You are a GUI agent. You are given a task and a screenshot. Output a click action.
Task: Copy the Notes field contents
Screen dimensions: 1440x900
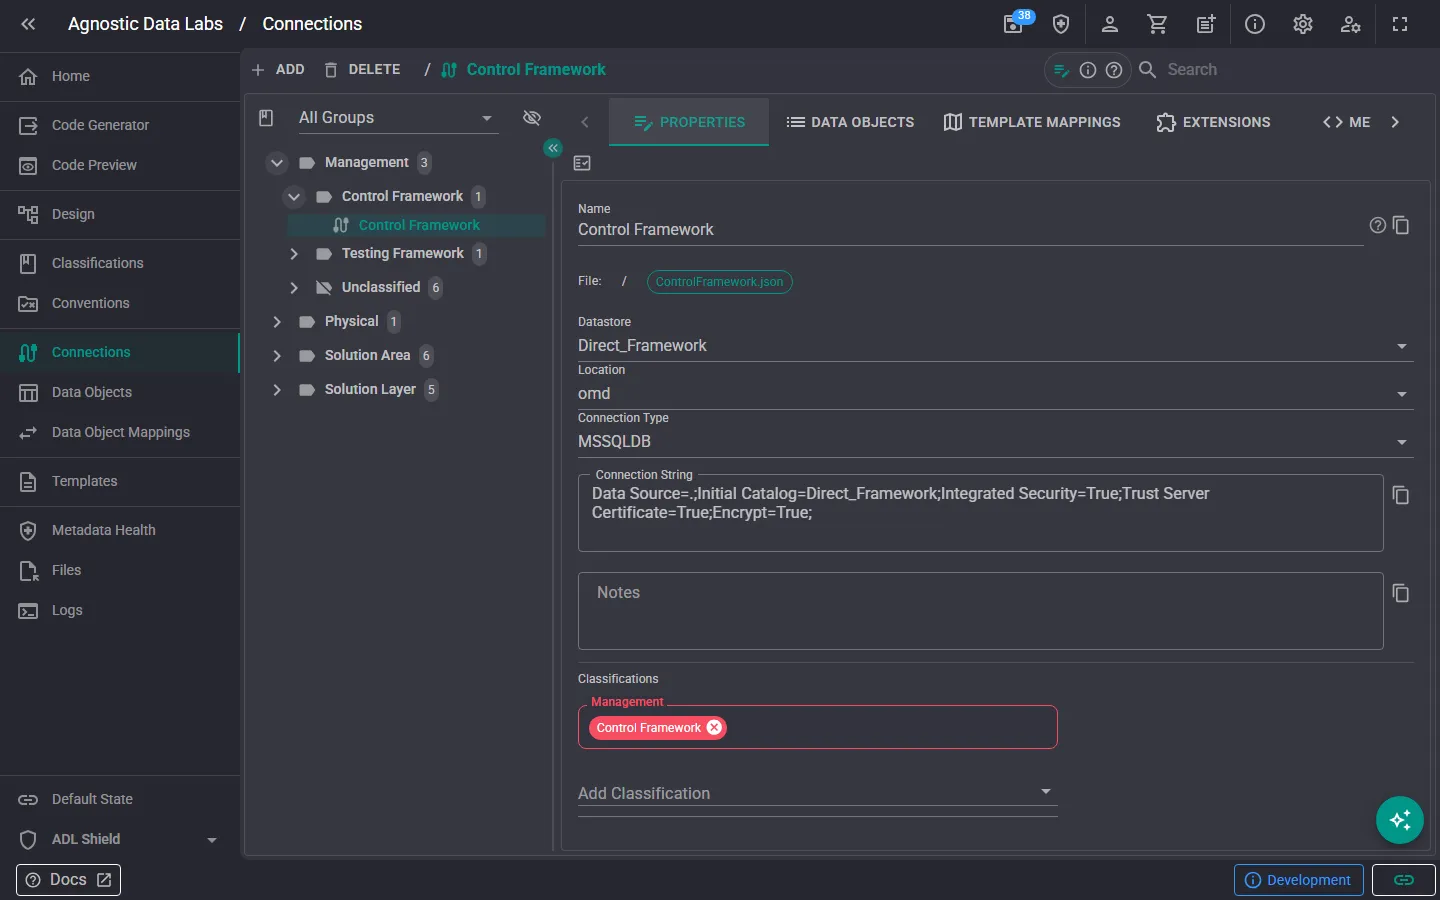[x=1401, y=593]
